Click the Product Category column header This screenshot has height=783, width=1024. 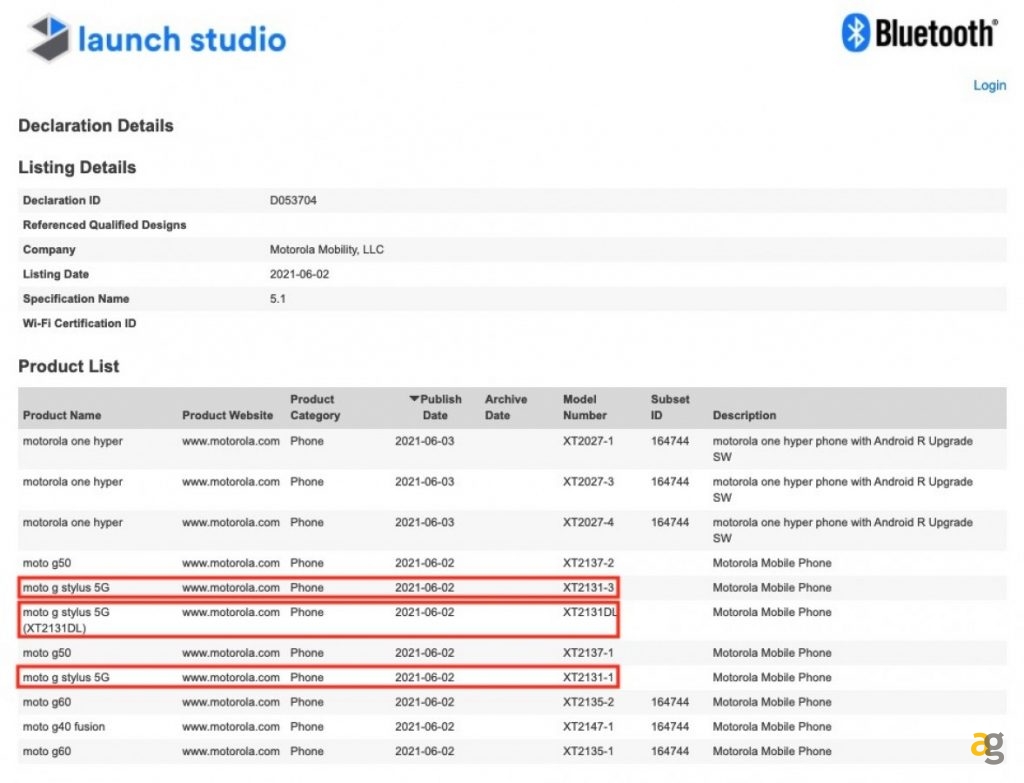[x=315, y=407]
